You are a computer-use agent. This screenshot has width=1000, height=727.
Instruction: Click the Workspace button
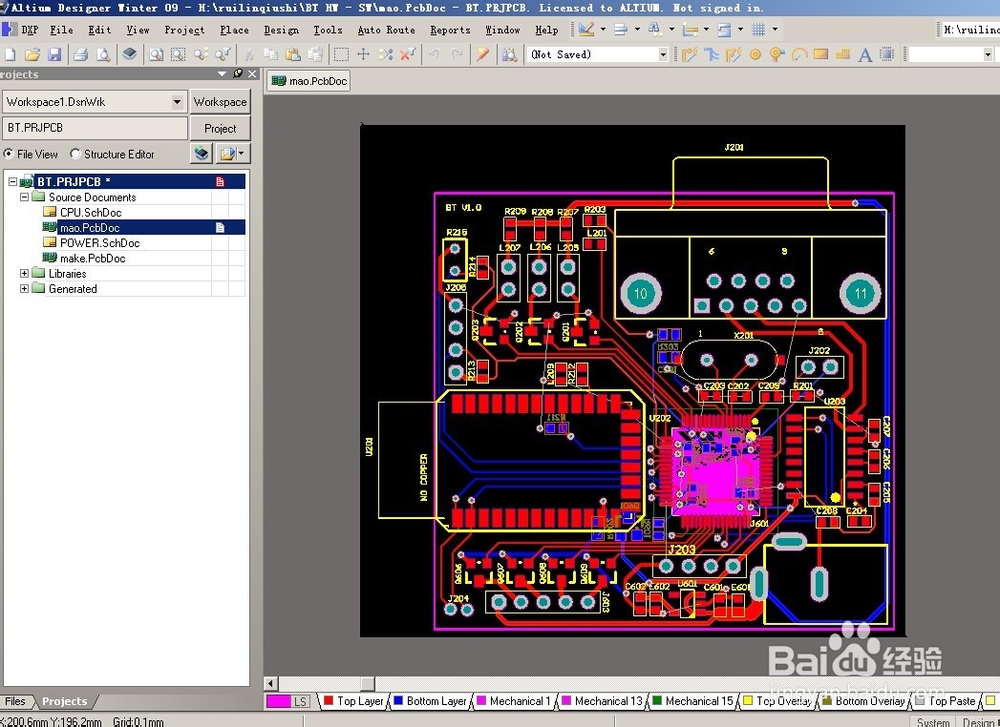coord(220,102)
